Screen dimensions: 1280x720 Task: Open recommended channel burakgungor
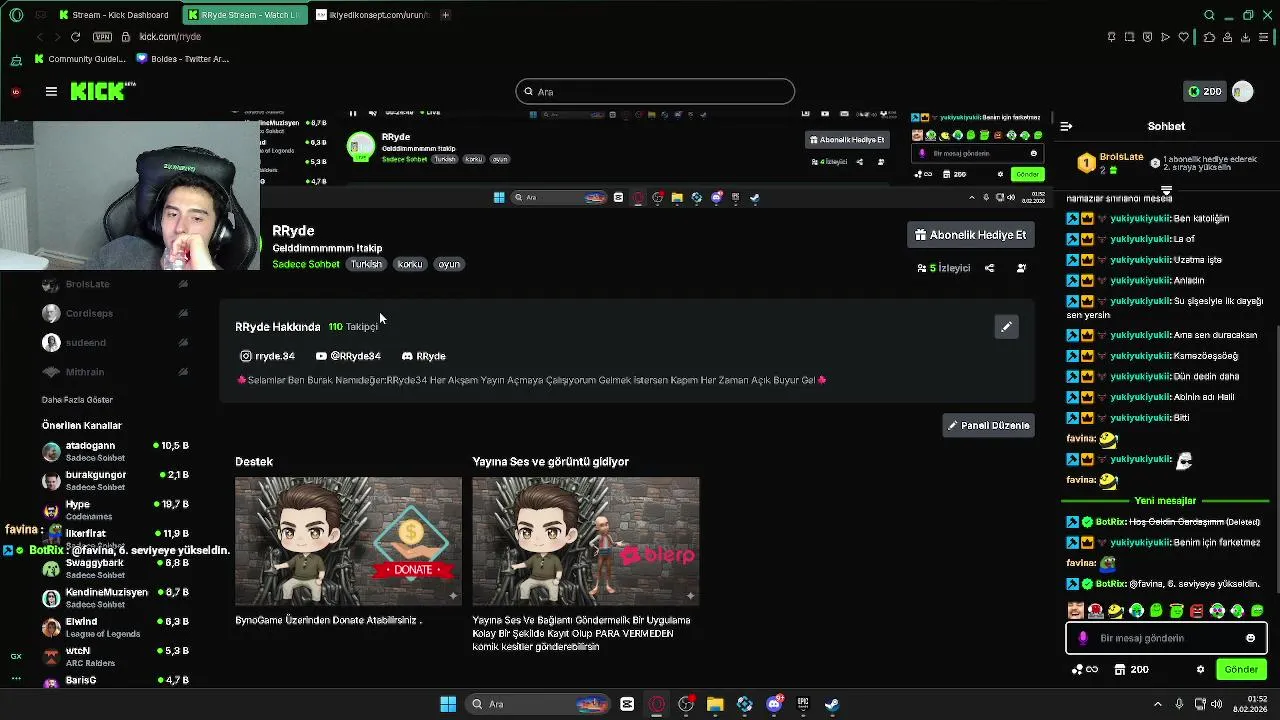pos(115,481)
